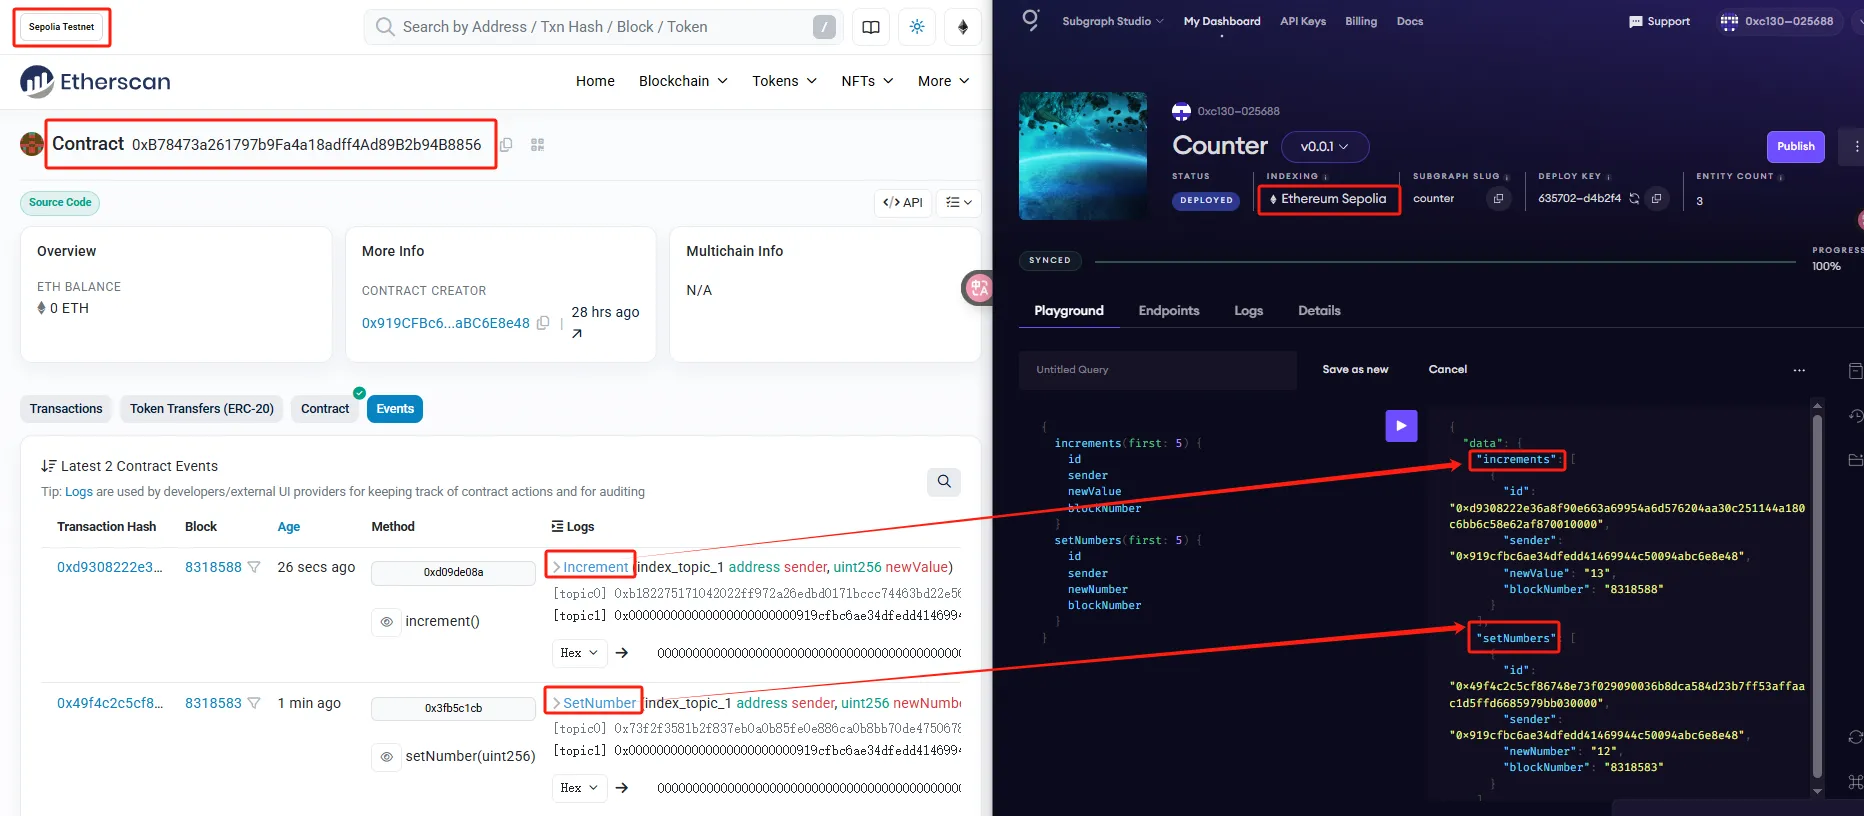Open query options ellipsis next to Cancel
Image resolution: width=1864 pixels, height=816 pixels.
coord(1799,370)
